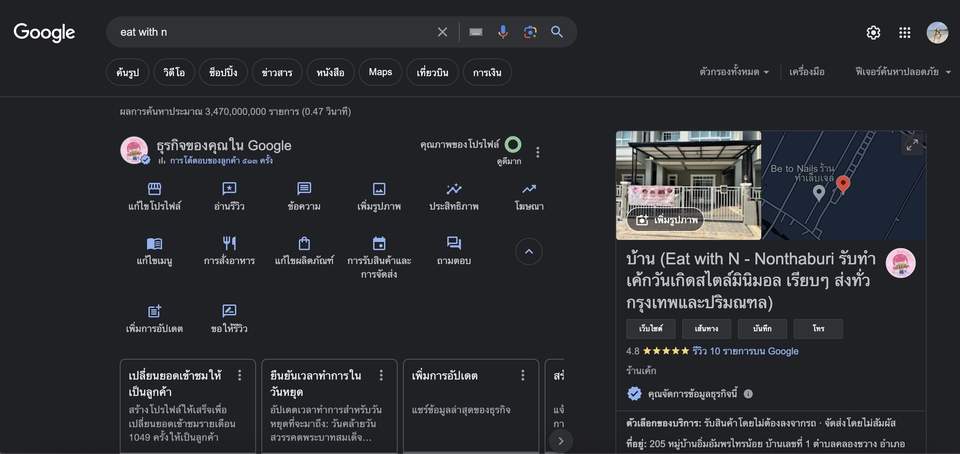Click ขอให้รีวิว request review icon
This screenshot has height=454, width=960.
coord(229,311)
